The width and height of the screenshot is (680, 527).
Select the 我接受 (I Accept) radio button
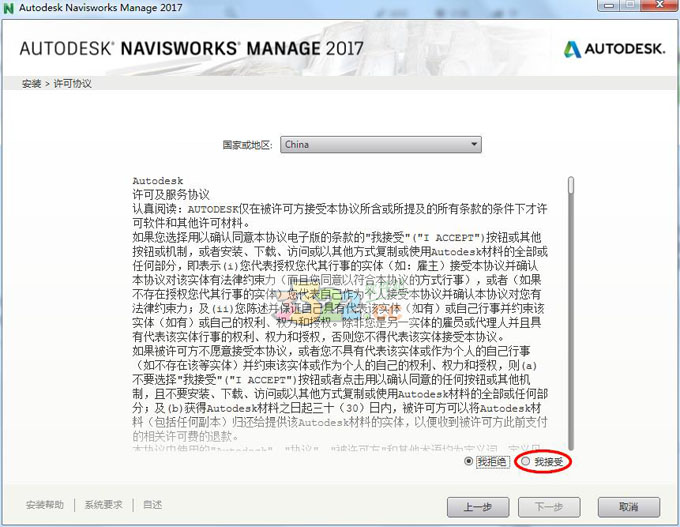click(x=526, y=462)
